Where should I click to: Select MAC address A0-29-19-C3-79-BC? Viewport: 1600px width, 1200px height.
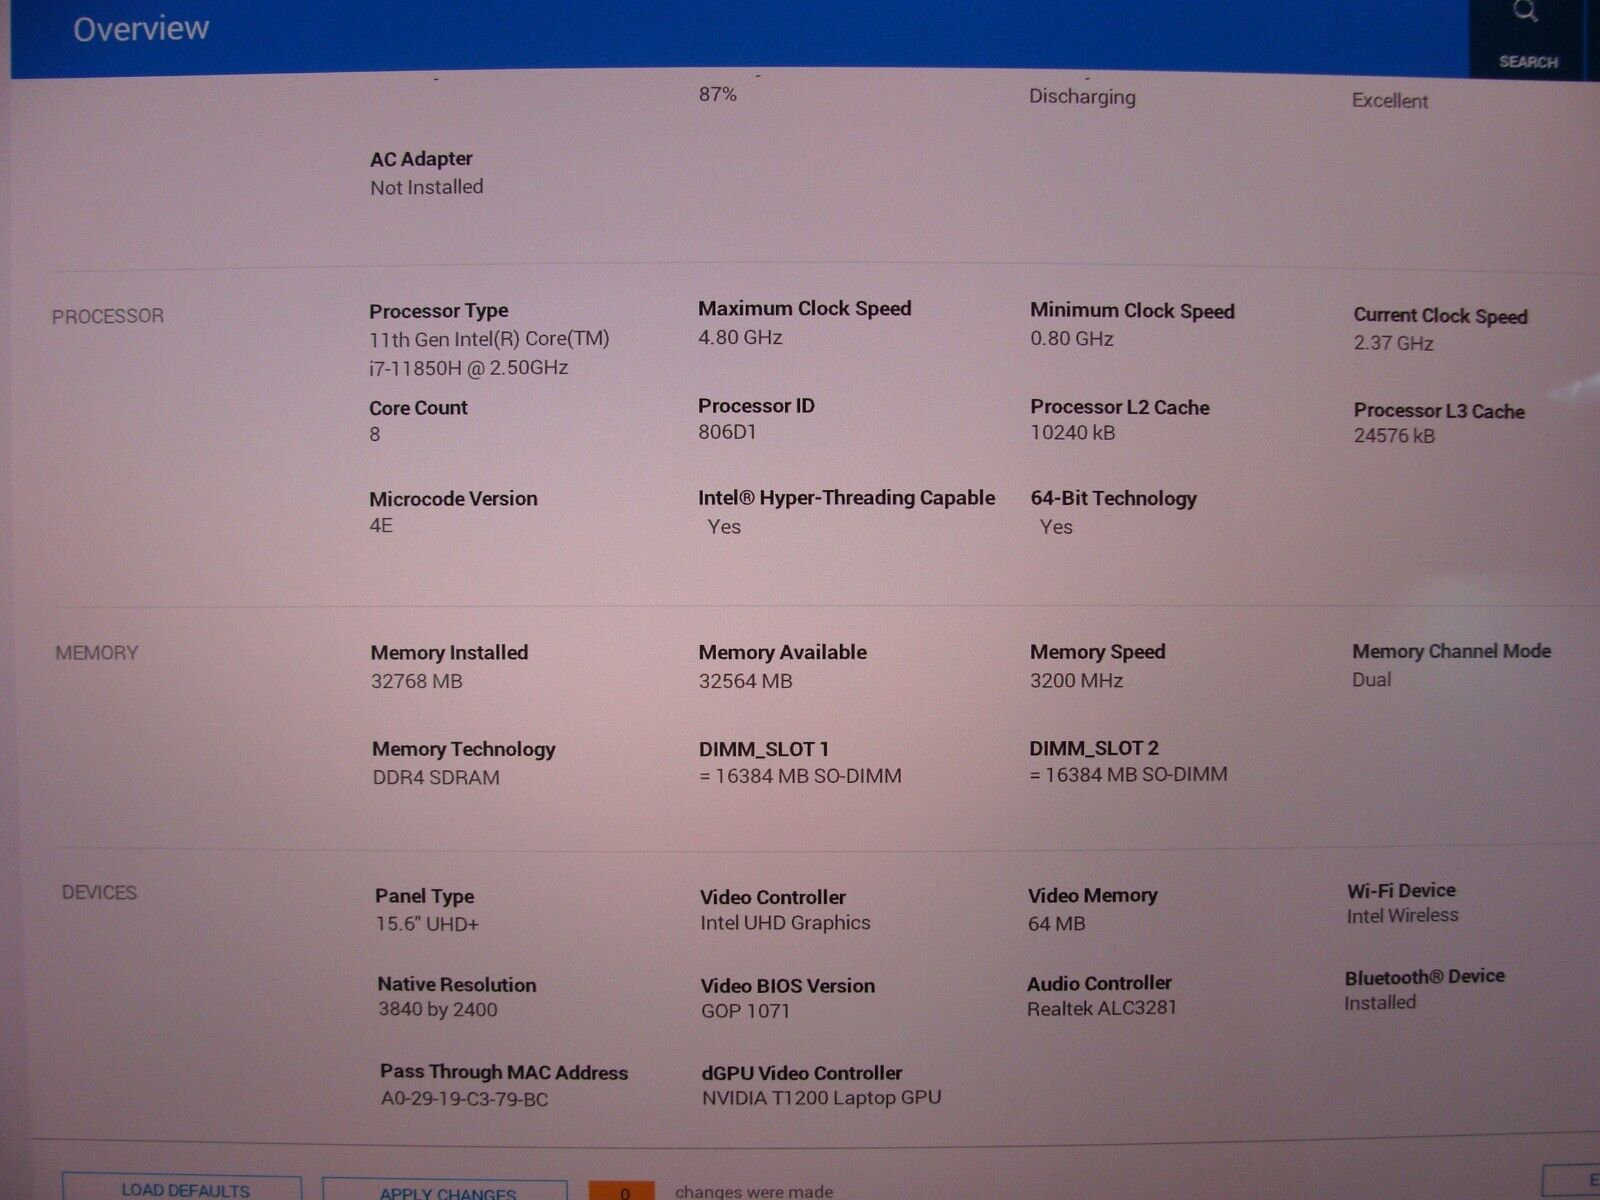pos(464,1099)
